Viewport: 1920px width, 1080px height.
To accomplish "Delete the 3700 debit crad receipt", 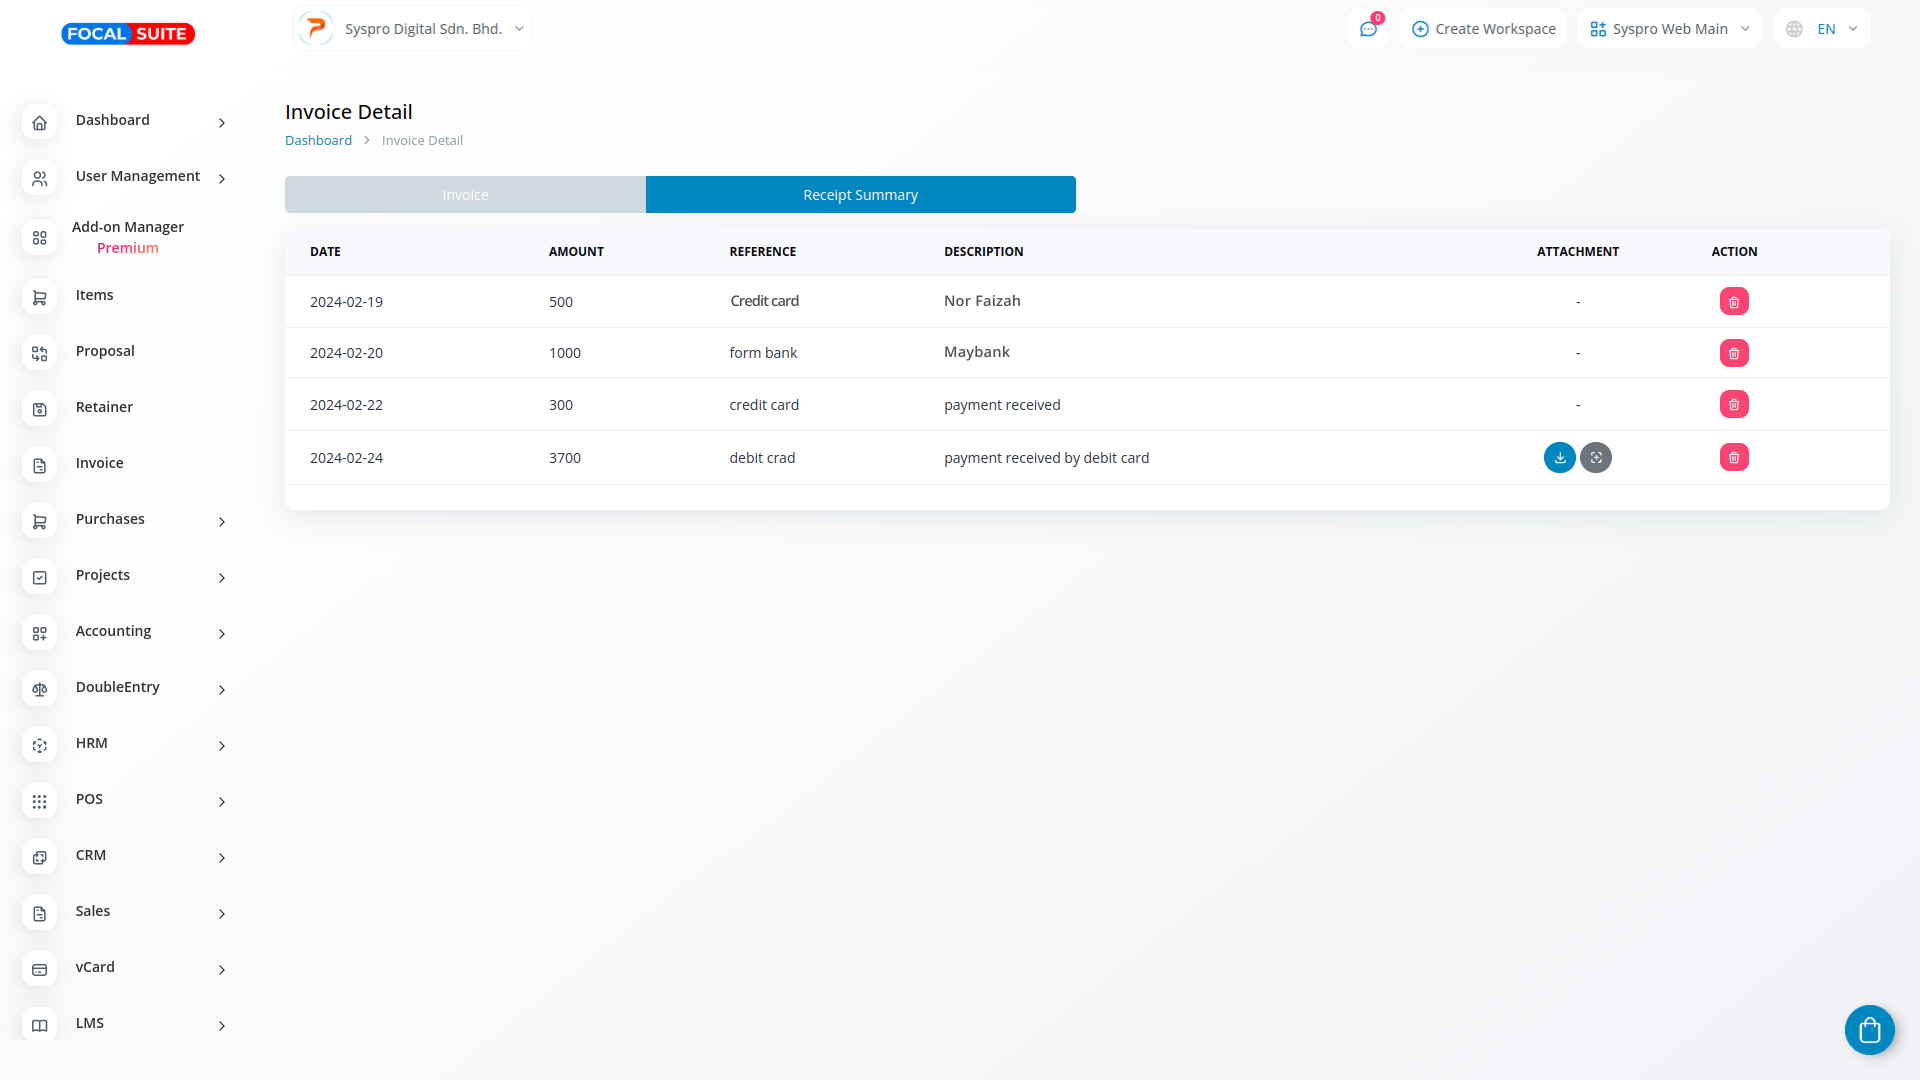I will (1734, 458).
